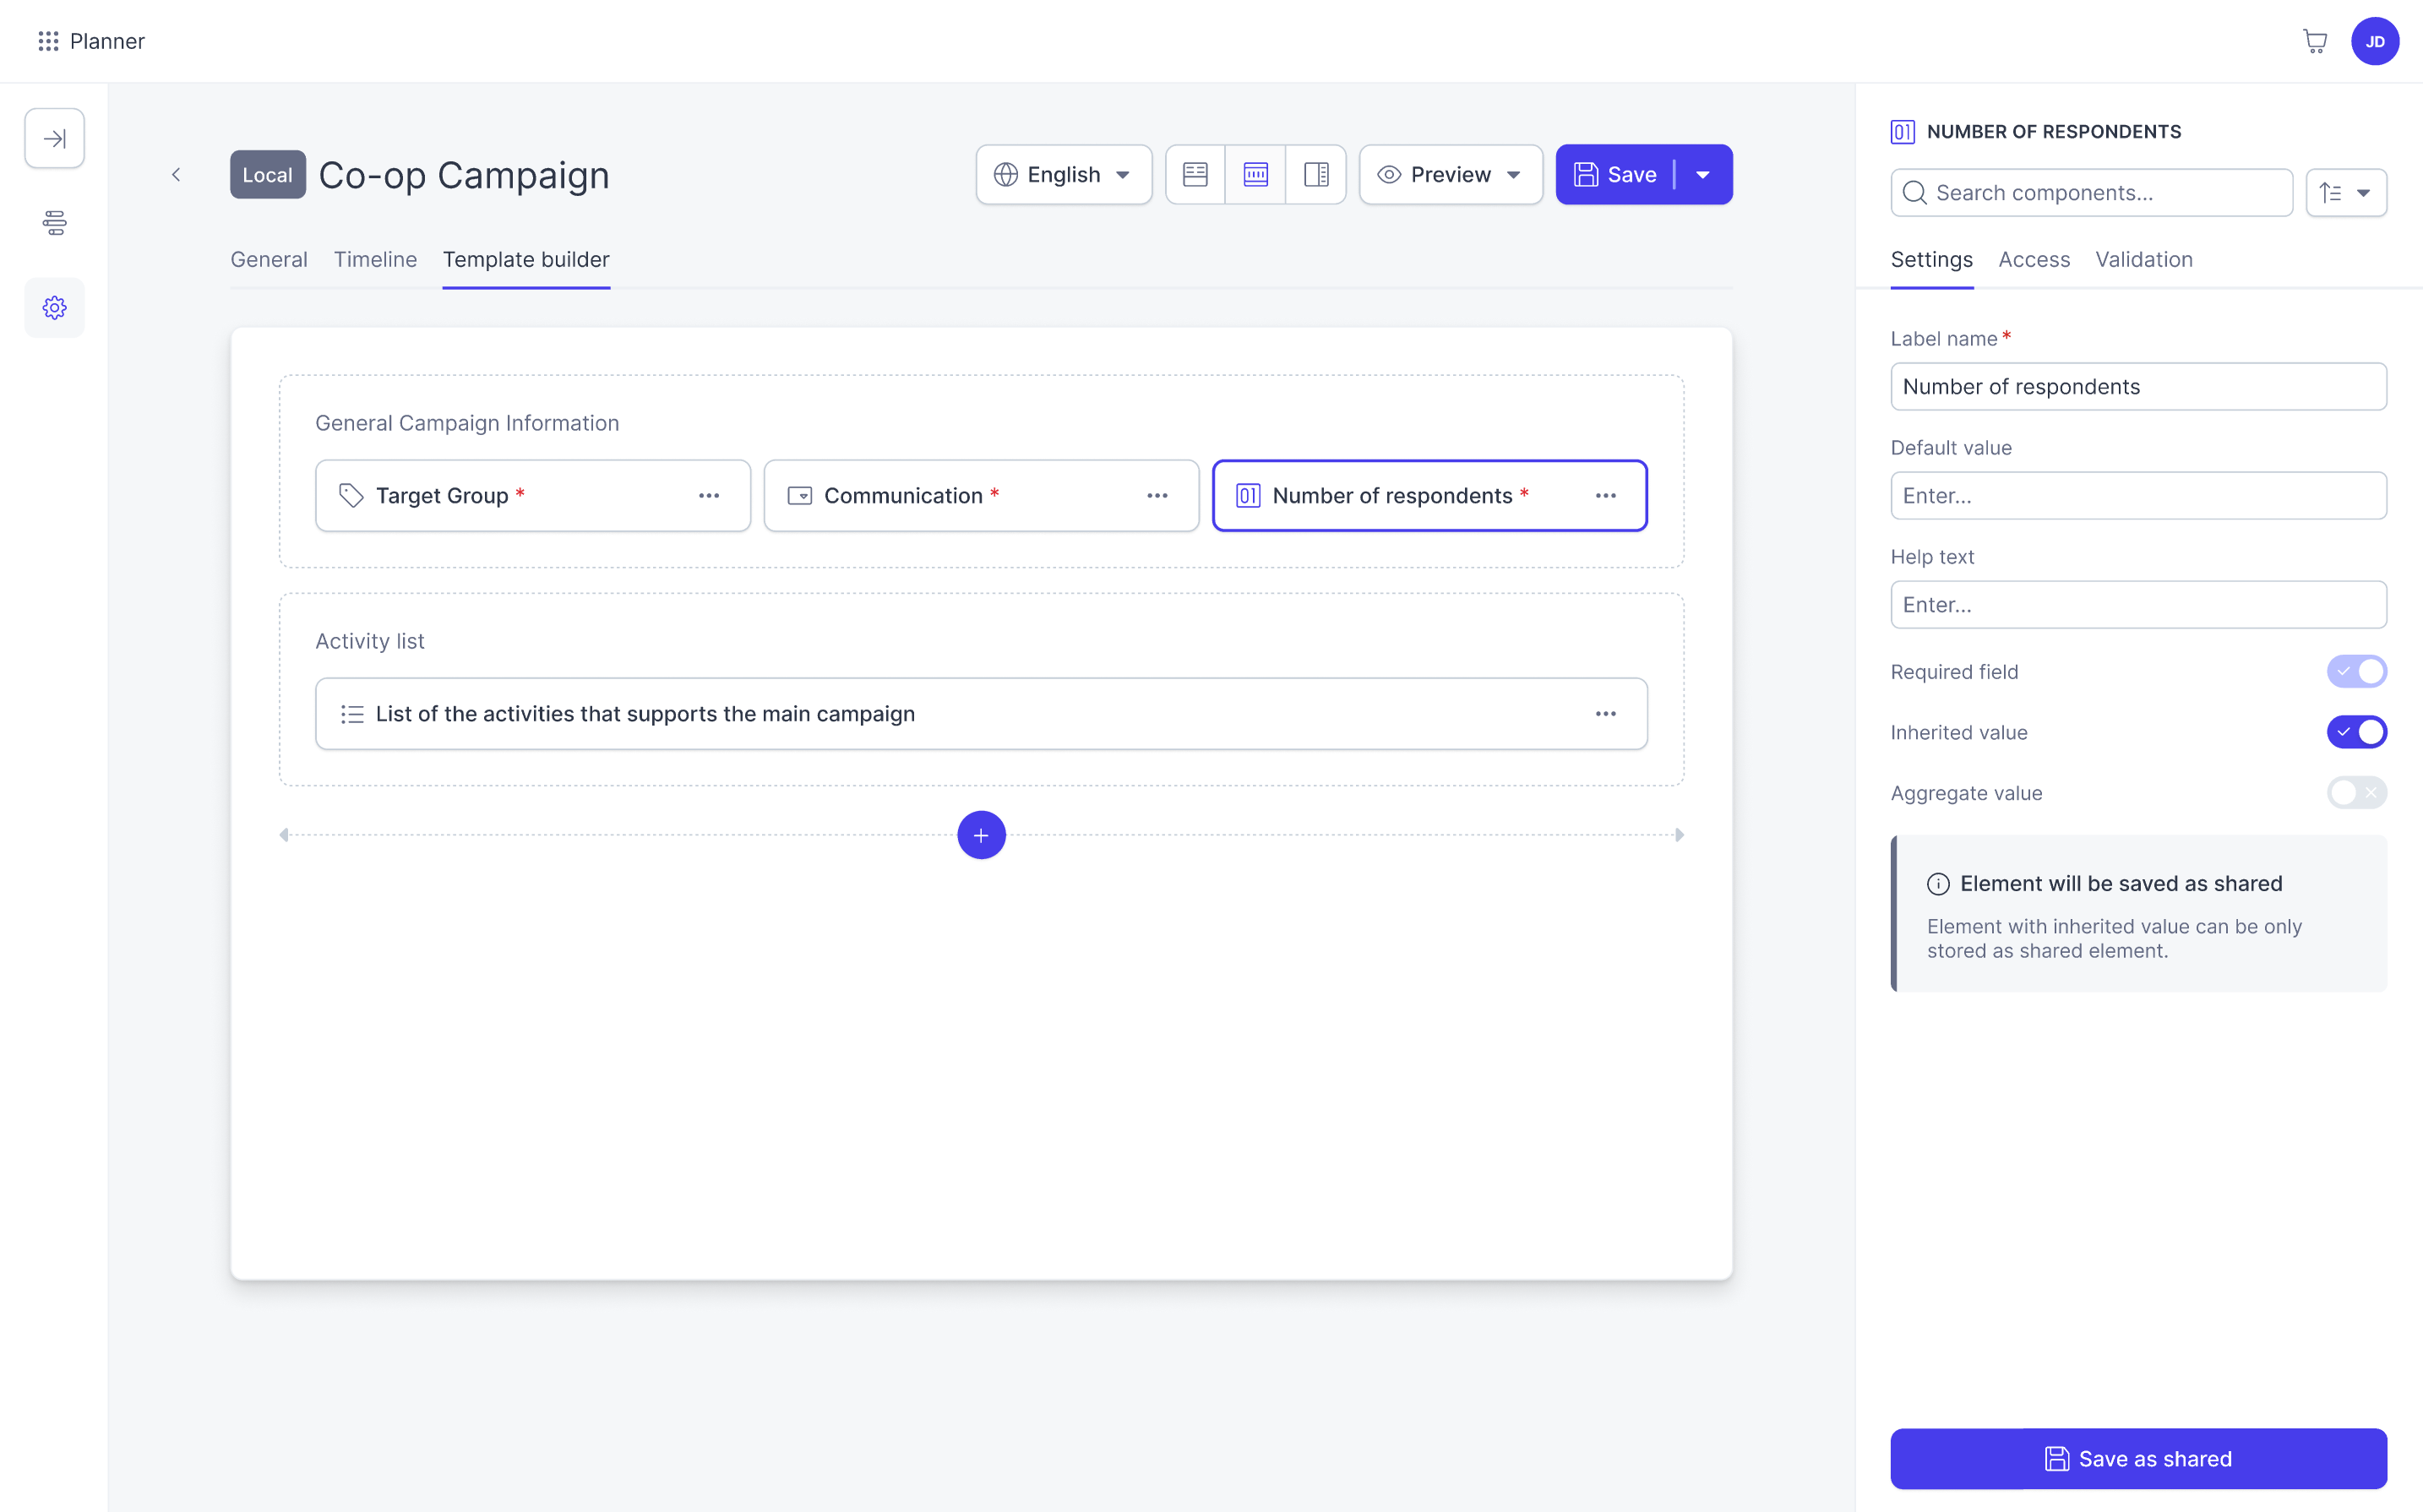Image resolution: width=2423 pixels, height=1512 pixels.
Task: Open the component sort order dropdown
Action: (x=2345, y=193)
